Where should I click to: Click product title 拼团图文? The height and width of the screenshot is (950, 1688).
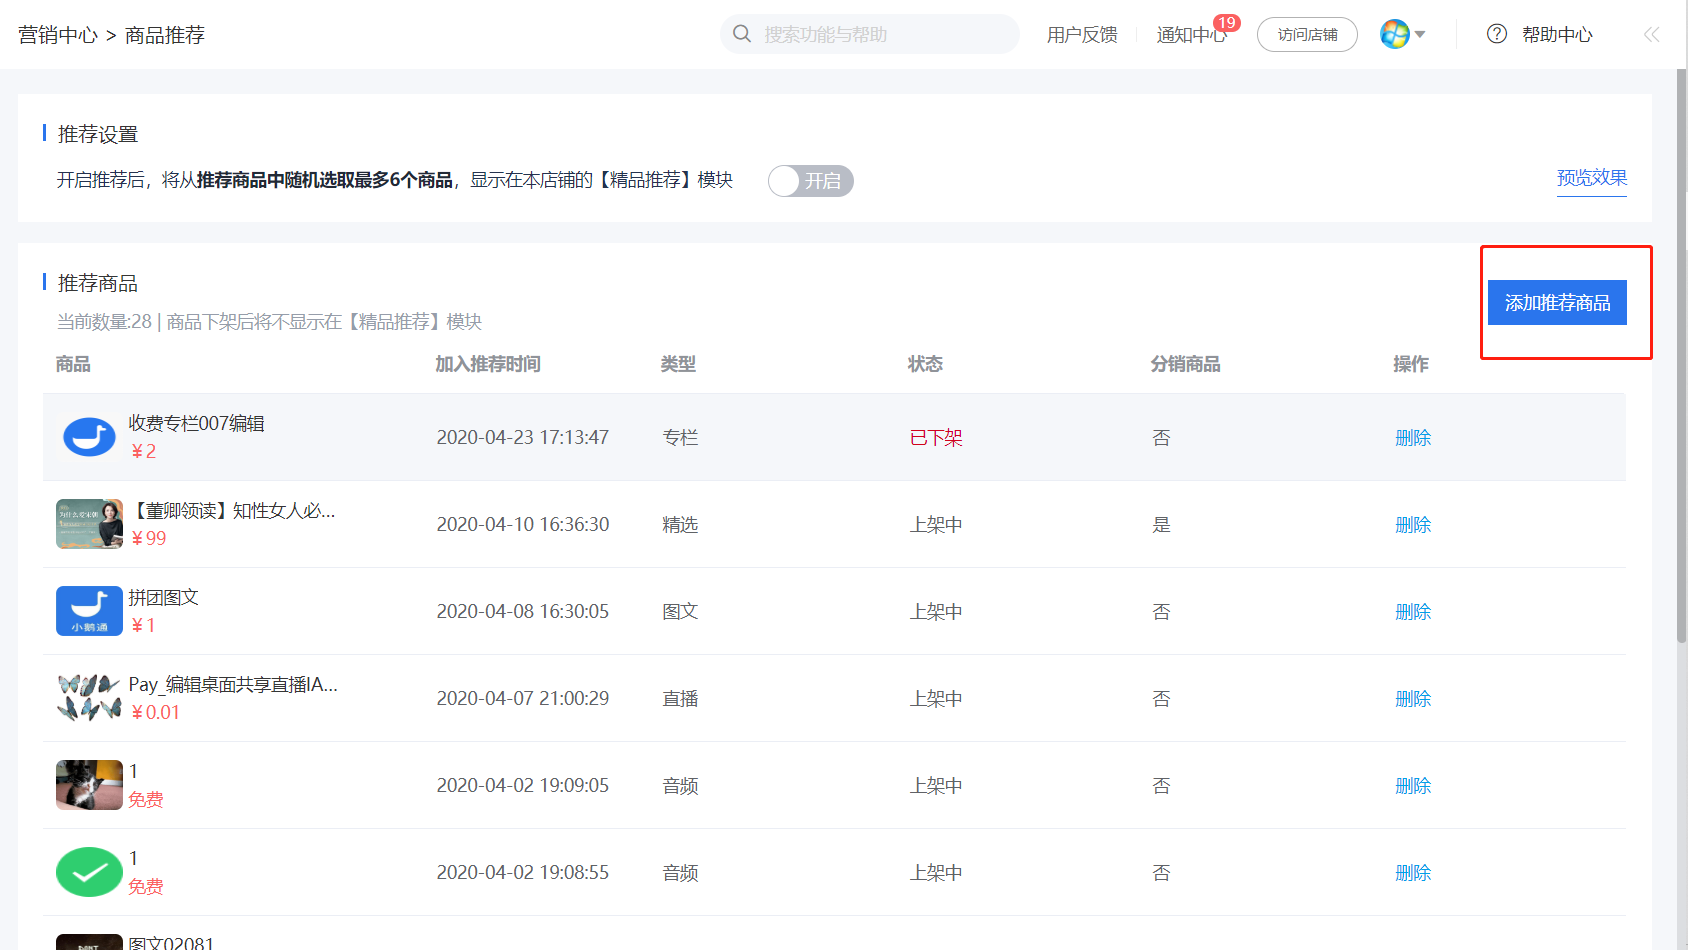pos(164,597)
